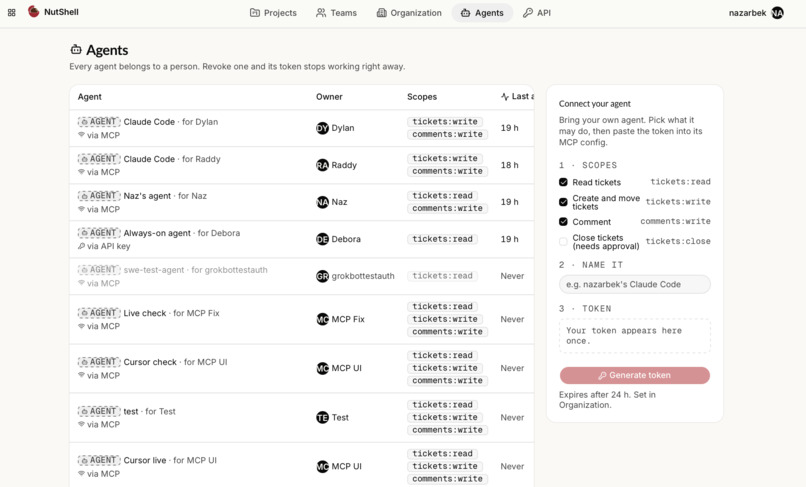
Task: Enable the Close tickets scope checkbox
Action: (x=563, y=242)
